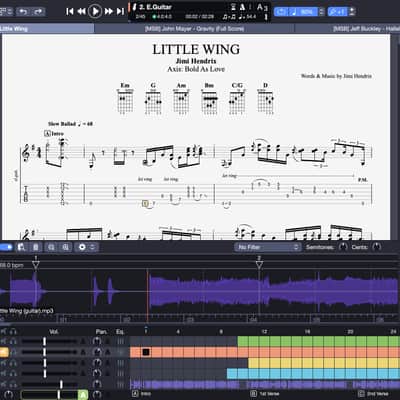Image resolution: width=400 pixels, height=400 pixels.
Task: Select sync point marker 2 above the waveform
Action: click(x=259, y=263)
